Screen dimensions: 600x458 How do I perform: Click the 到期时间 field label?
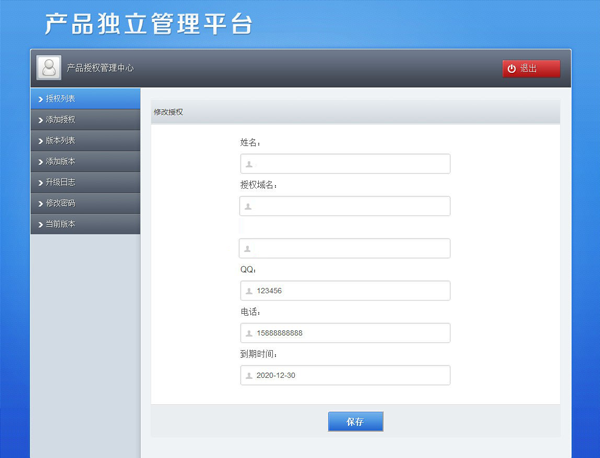258,354
